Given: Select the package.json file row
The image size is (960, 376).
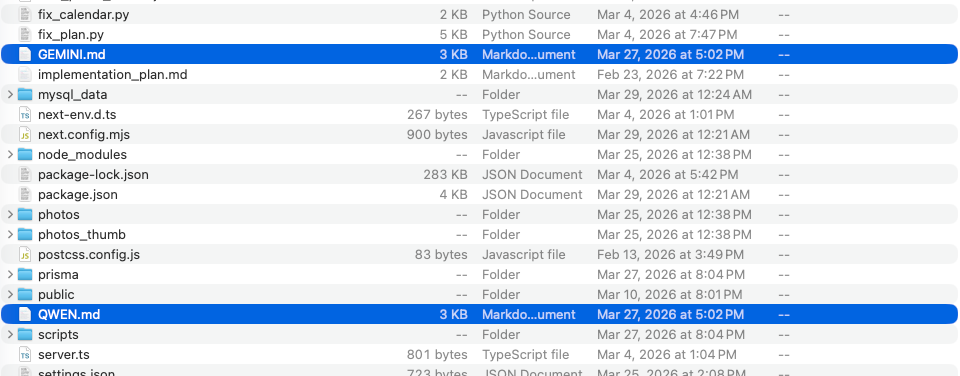Looking at the screenshot, I should click(x=479, y=195).
